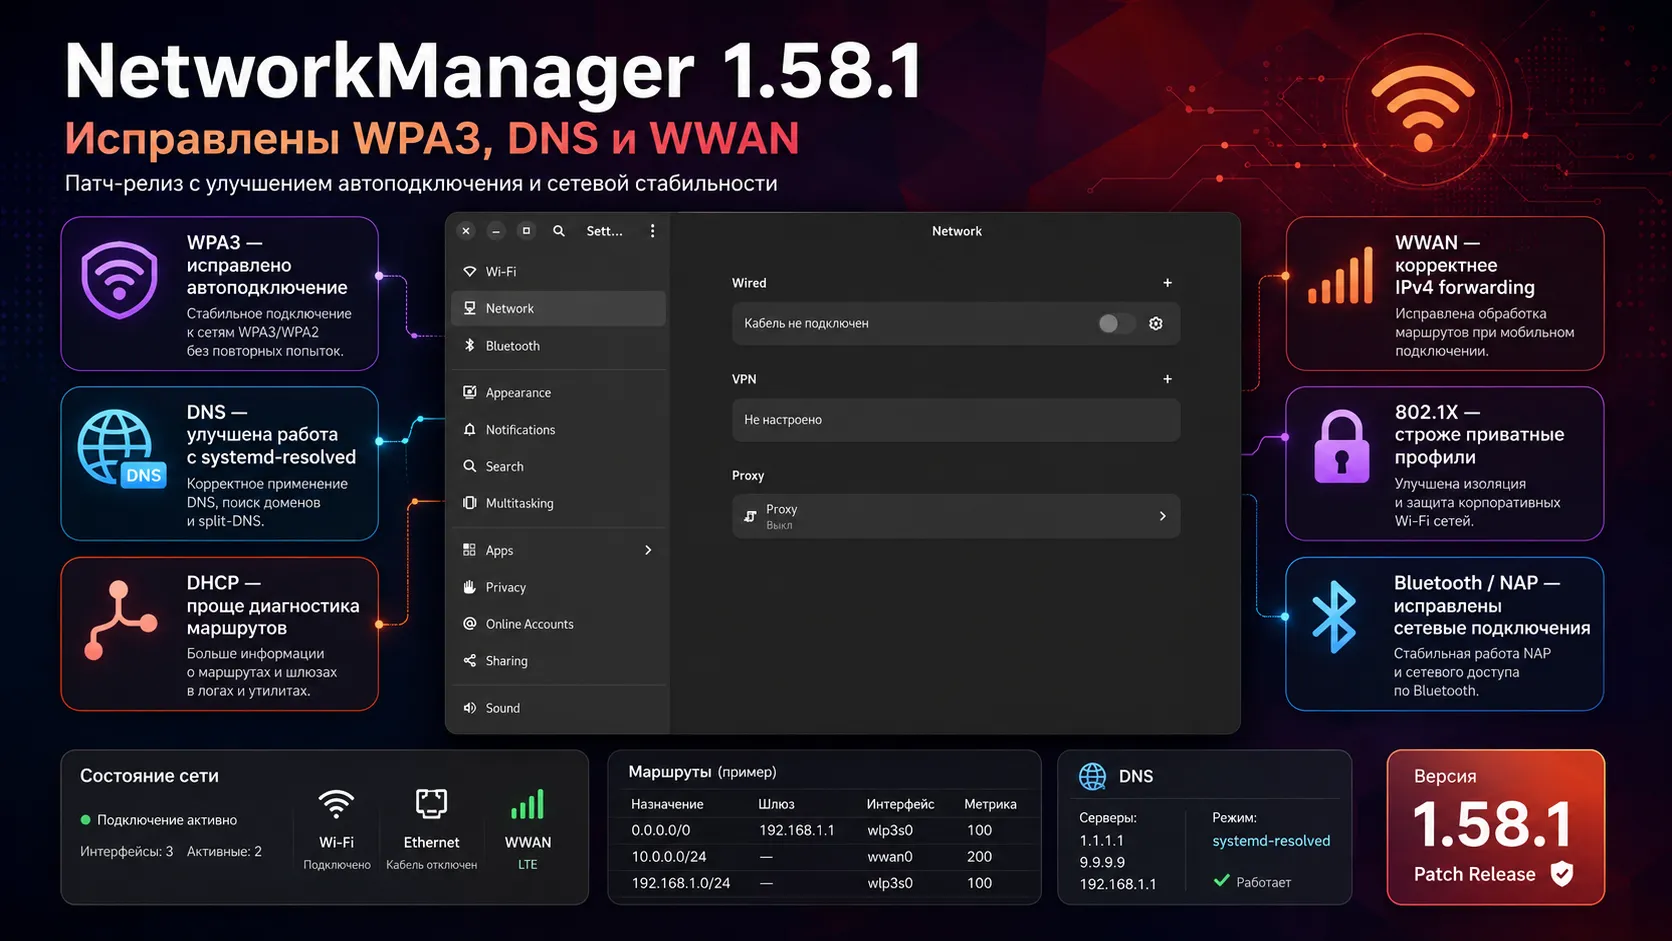The image size is (1672, 941).
Task: Click the large Bluetooth / NAP icon
Action: tap(1334, 618)
